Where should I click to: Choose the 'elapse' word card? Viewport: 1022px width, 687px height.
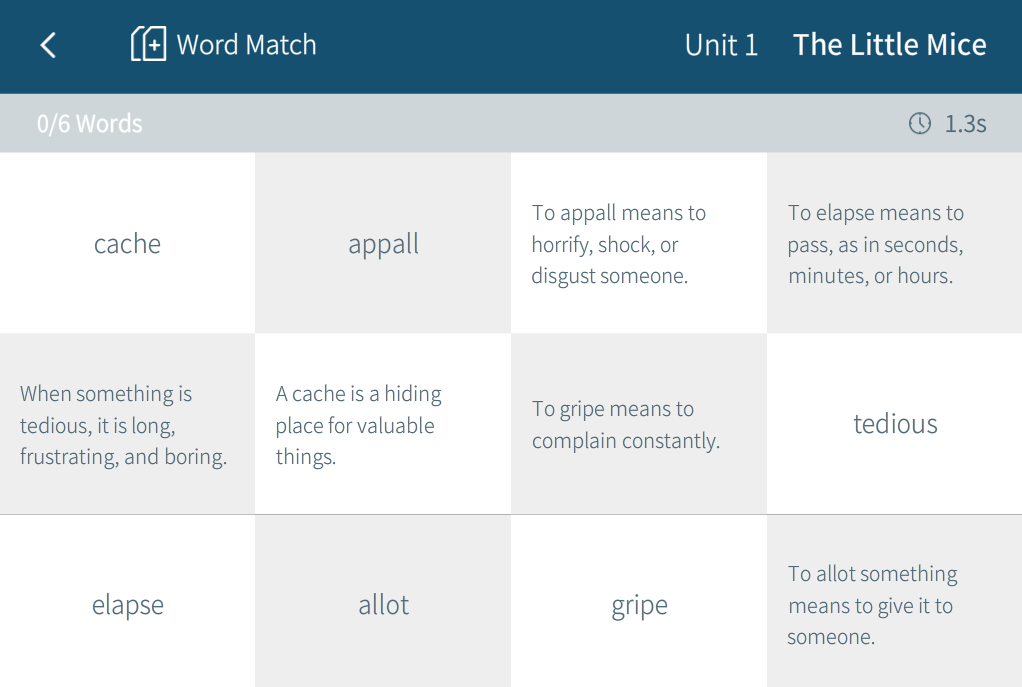127,605
